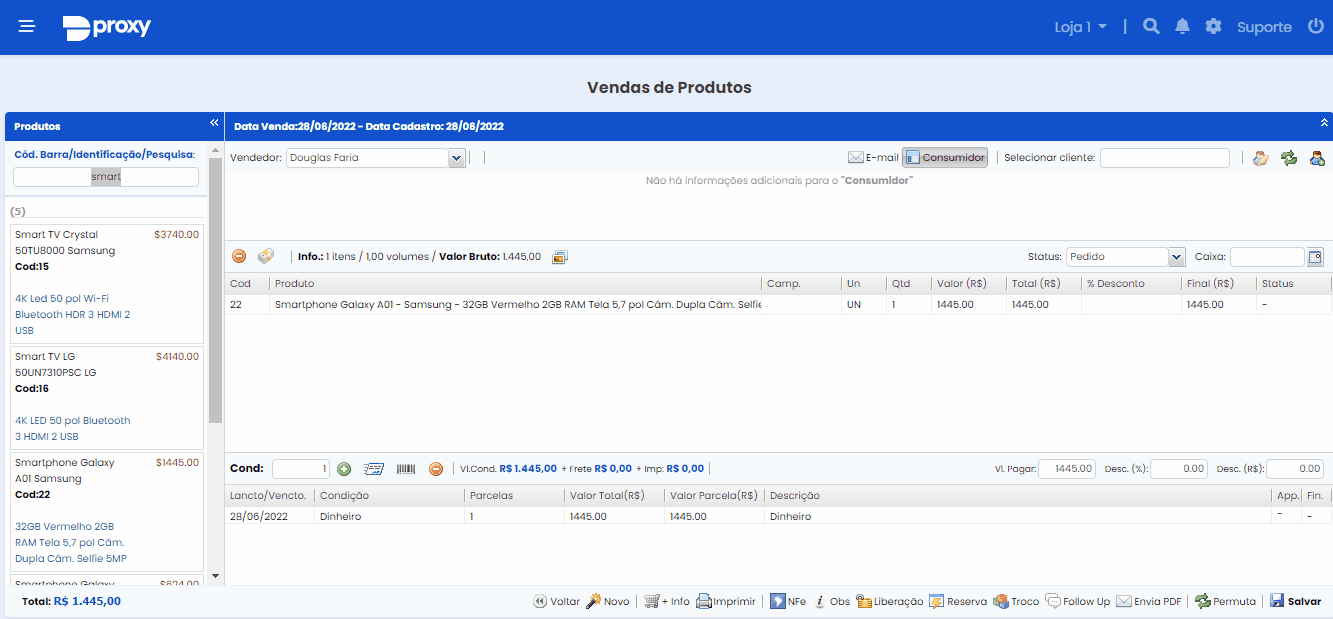Focus the Desc. (%) field
The image size is (1333, 619).
pyautogui.click(x=1179, y=468)
